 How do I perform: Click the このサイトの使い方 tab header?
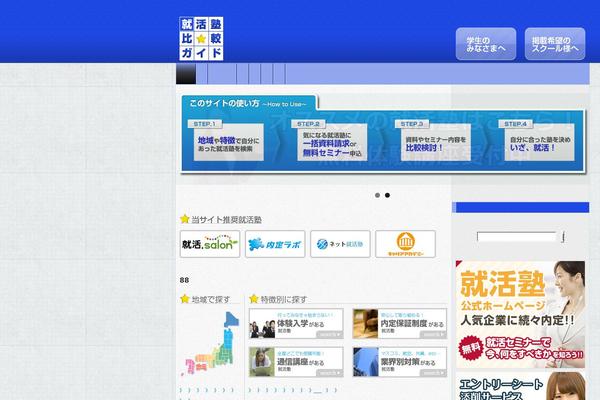(249, 103)
